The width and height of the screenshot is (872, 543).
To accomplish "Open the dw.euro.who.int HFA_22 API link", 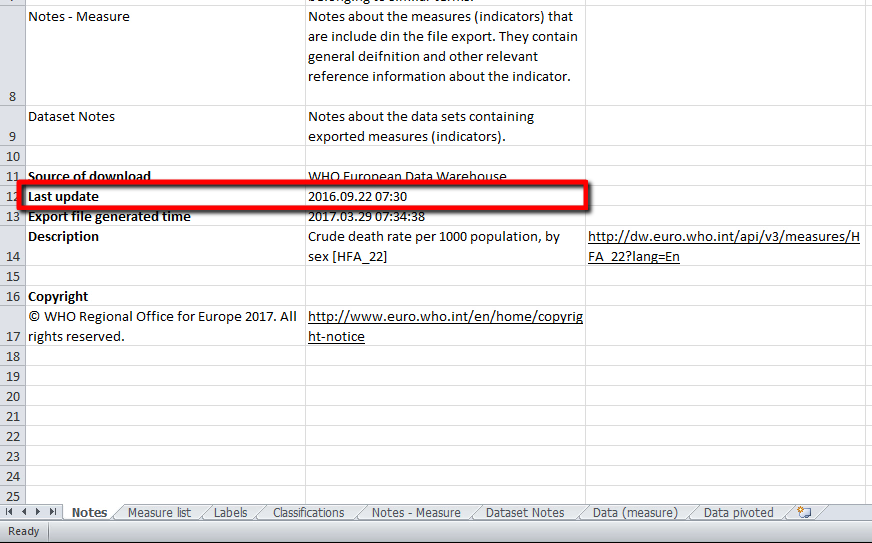I will (x=724, y=246).
